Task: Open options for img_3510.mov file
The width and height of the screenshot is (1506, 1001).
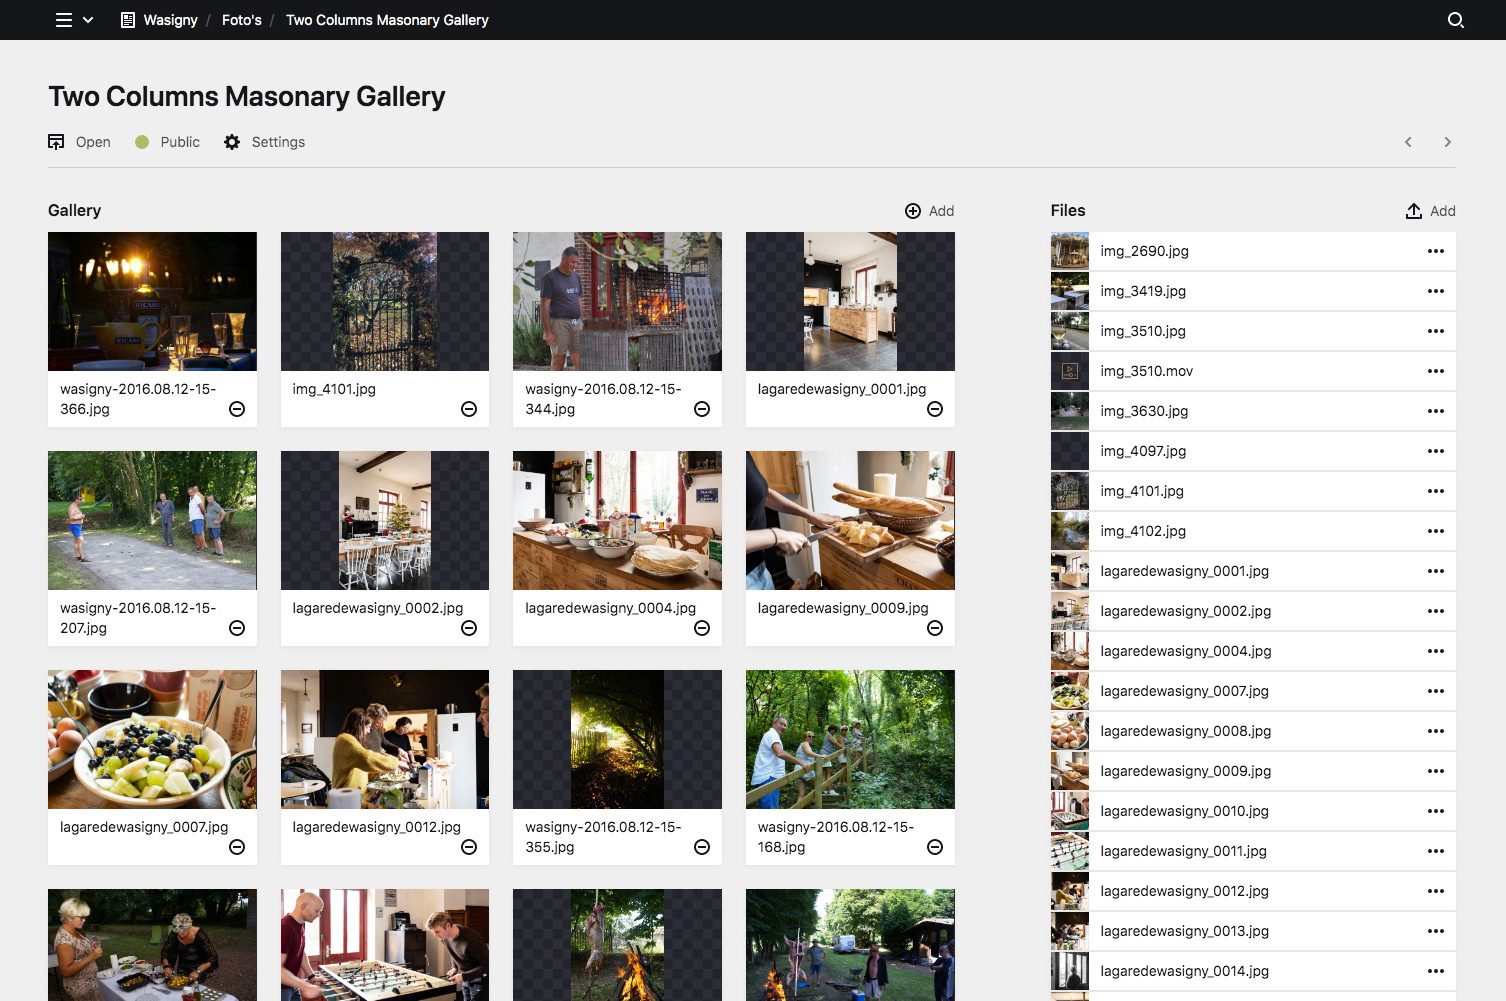Action: pos(1436,371)
